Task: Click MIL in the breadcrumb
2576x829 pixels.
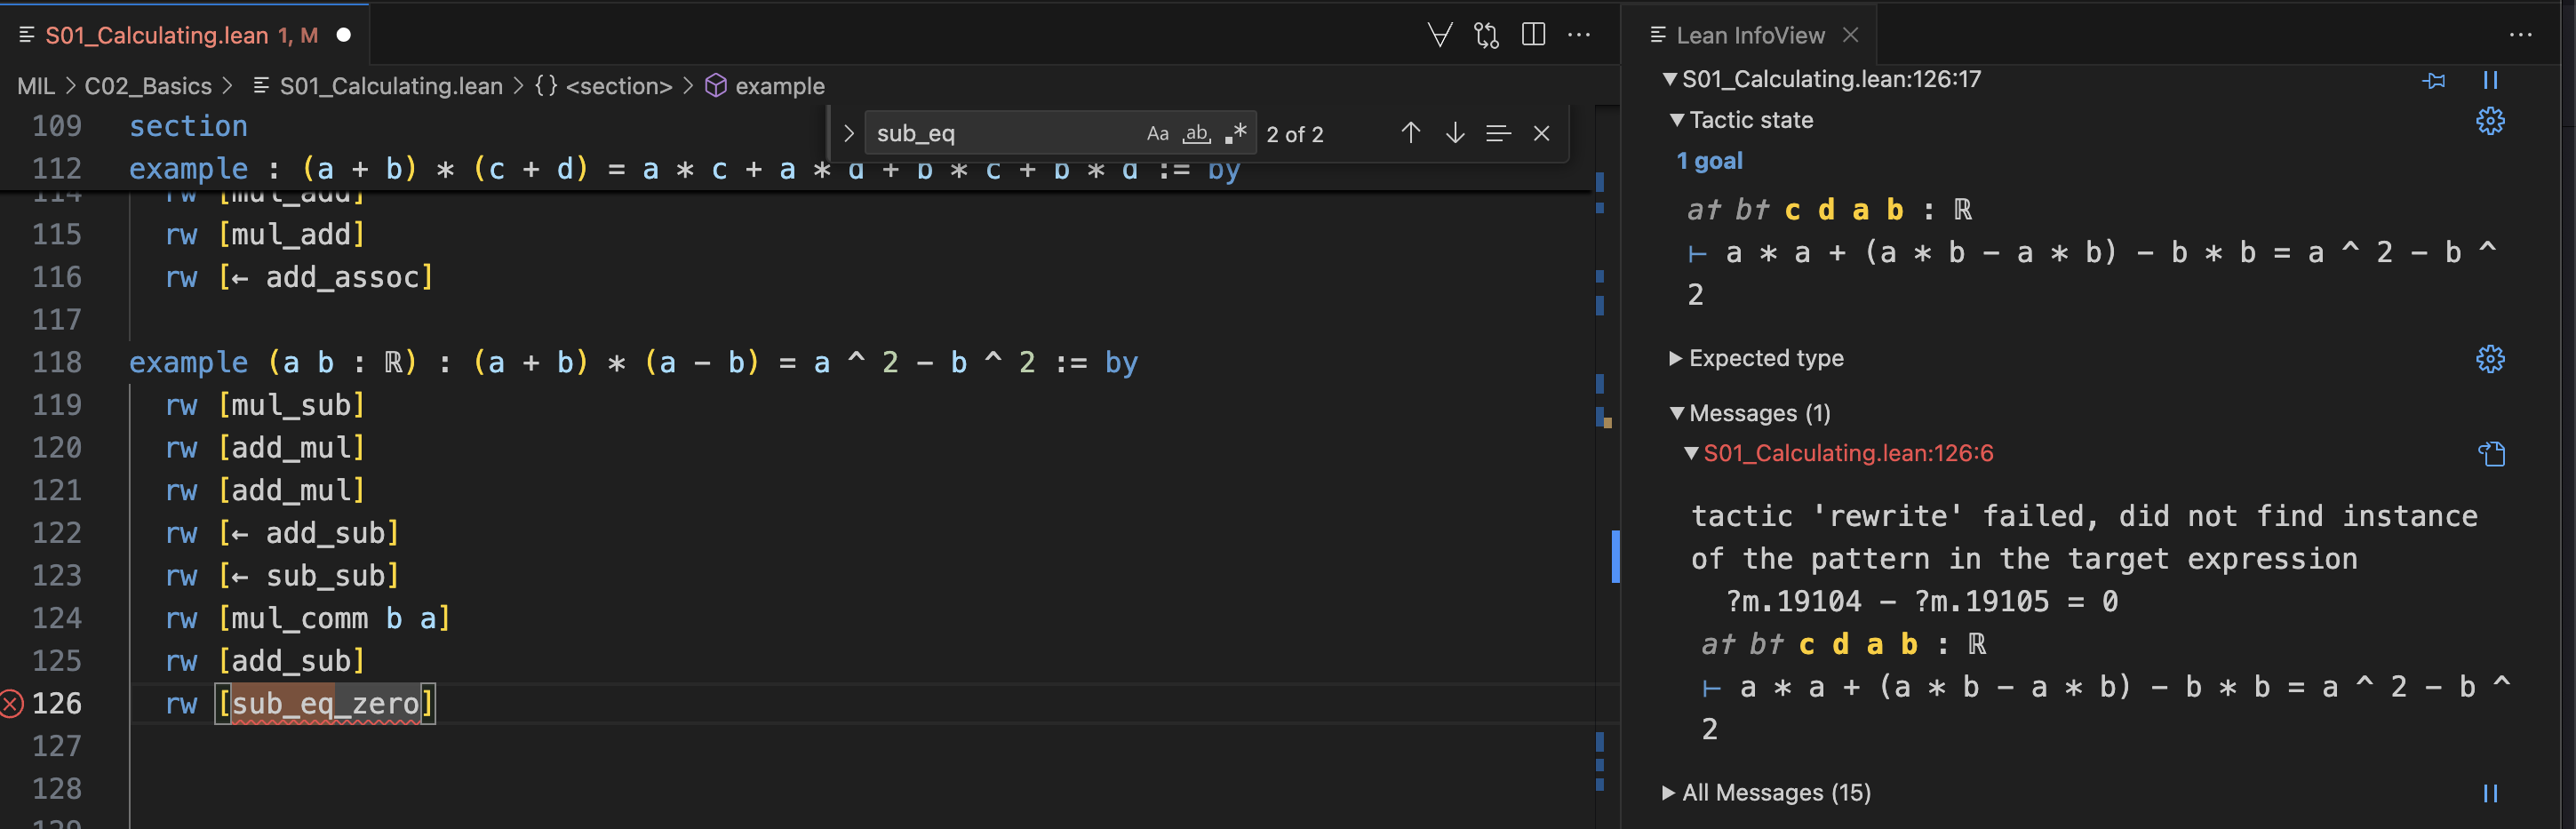Action: pos(36,86)
